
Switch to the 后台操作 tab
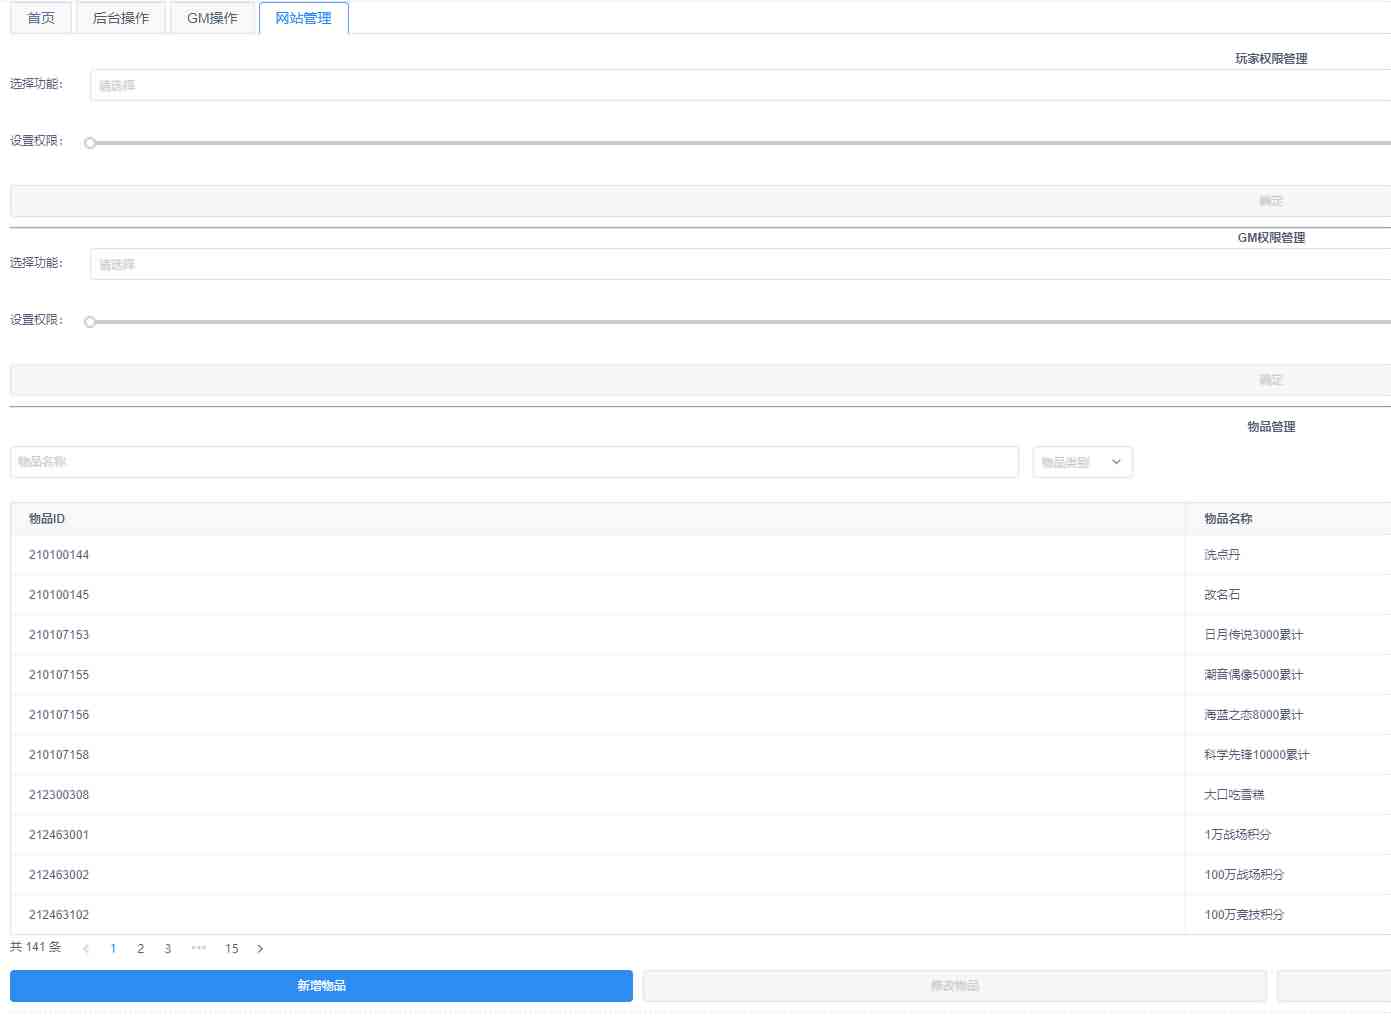coord(121,18)
